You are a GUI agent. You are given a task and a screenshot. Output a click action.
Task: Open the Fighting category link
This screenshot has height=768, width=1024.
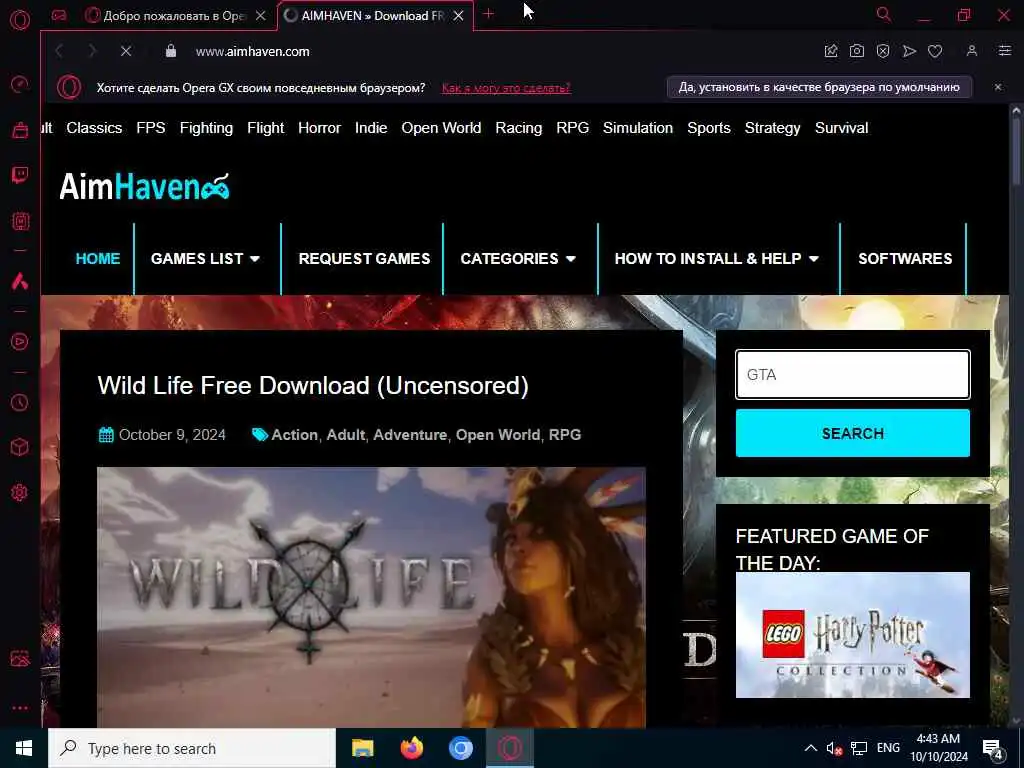click(206, 128)
